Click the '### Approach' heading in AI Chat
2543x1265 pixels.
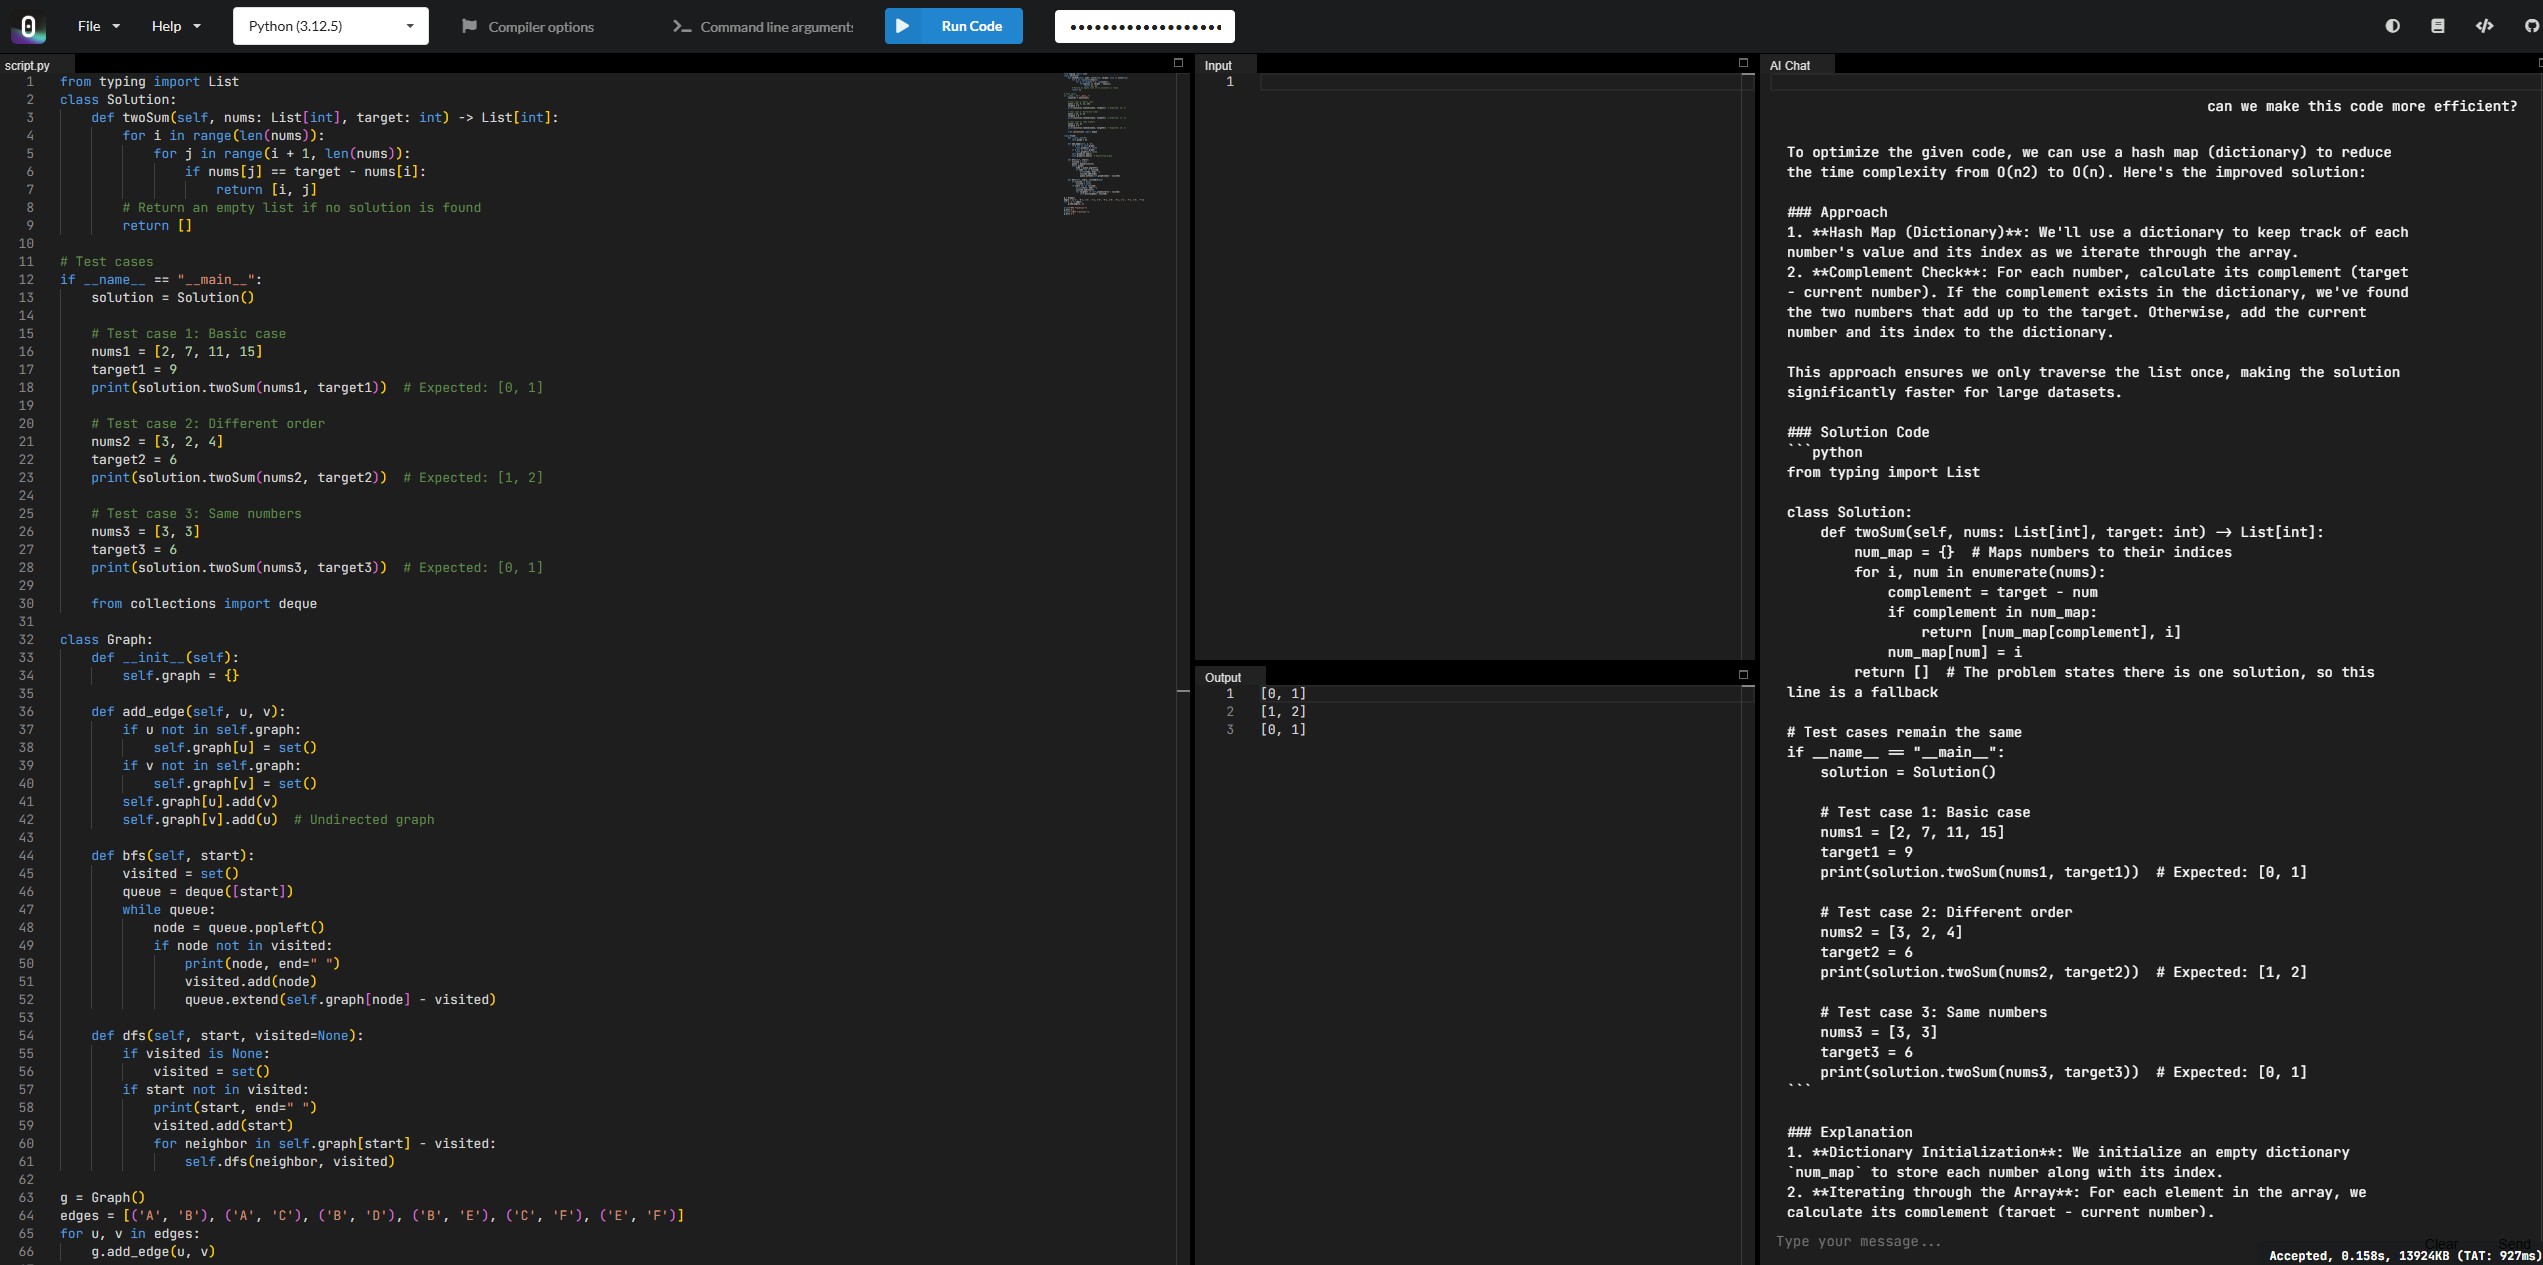(1837, 212)
